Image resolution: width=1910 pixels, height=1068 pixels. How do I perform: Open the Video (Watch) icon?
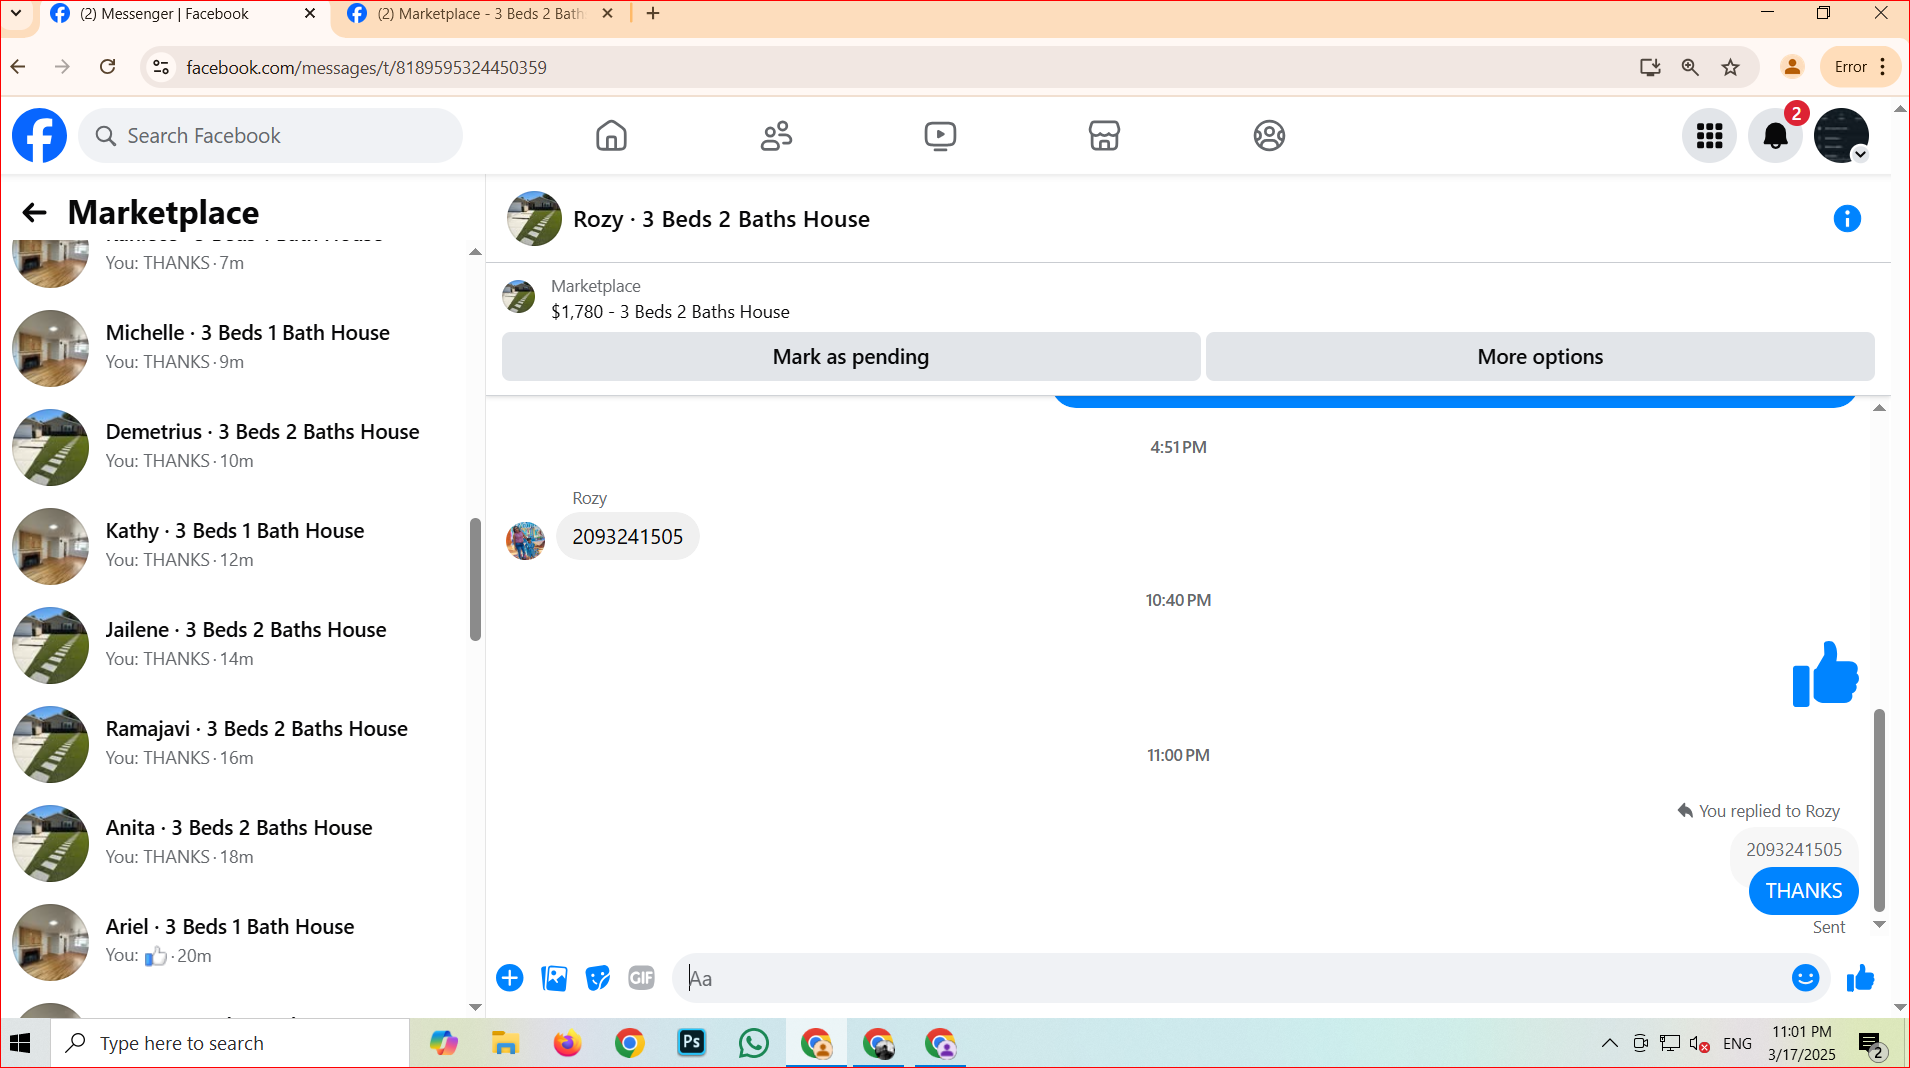pos(940,135)
